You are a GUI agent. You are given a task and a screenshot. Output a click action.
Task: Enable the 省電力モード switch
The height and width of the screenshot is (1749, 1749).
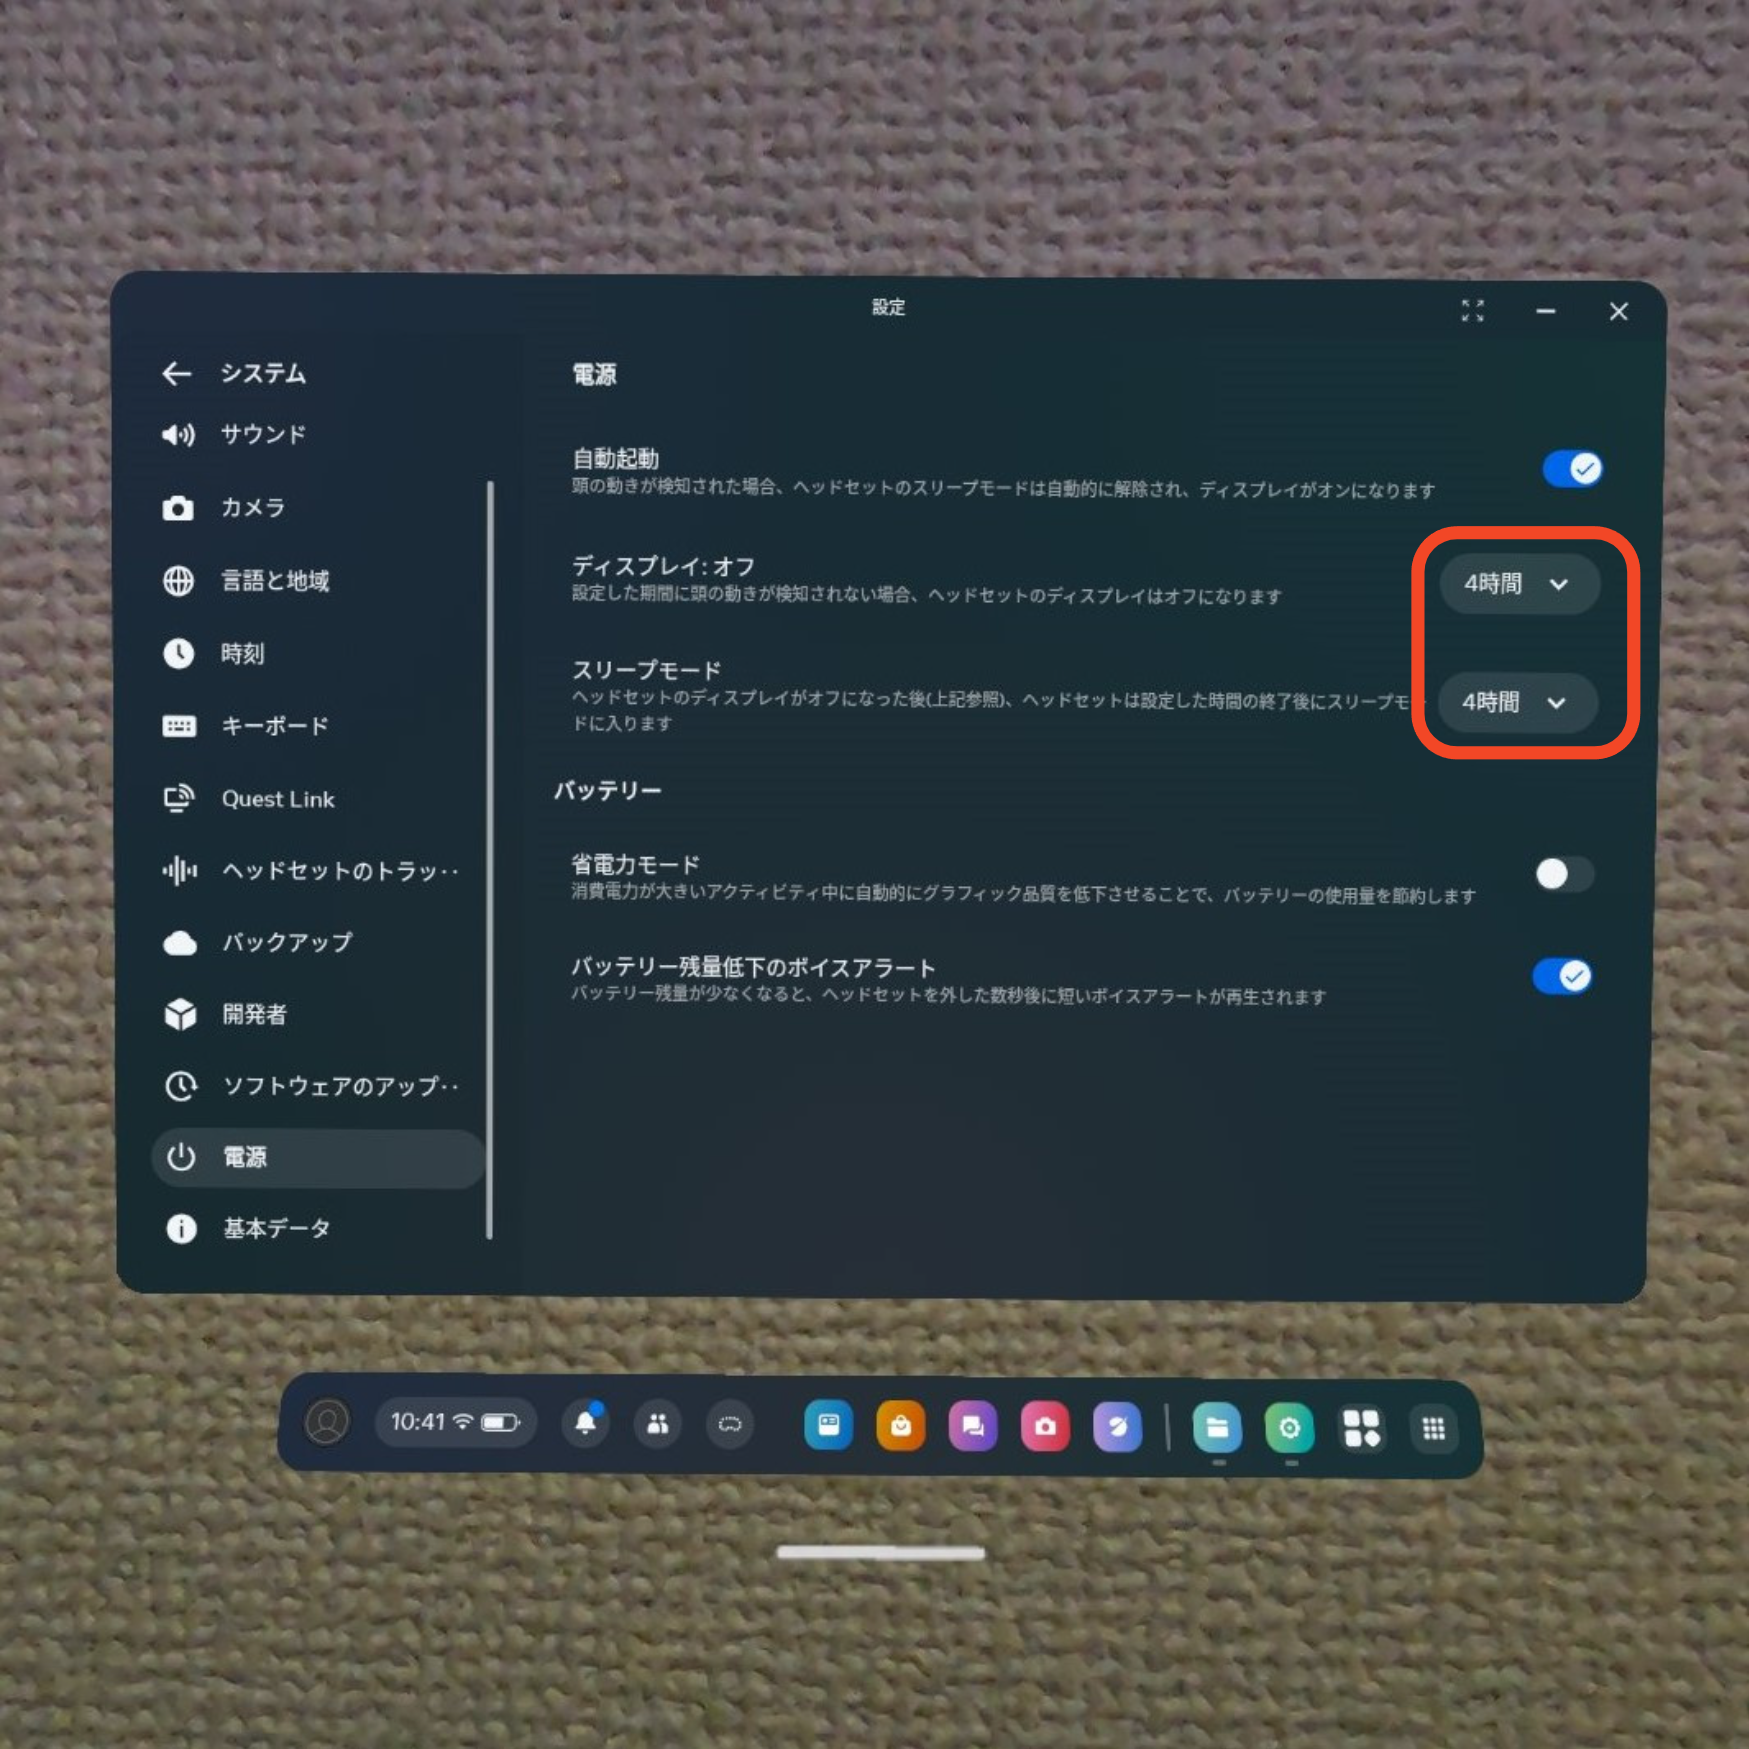[1562, 875]
